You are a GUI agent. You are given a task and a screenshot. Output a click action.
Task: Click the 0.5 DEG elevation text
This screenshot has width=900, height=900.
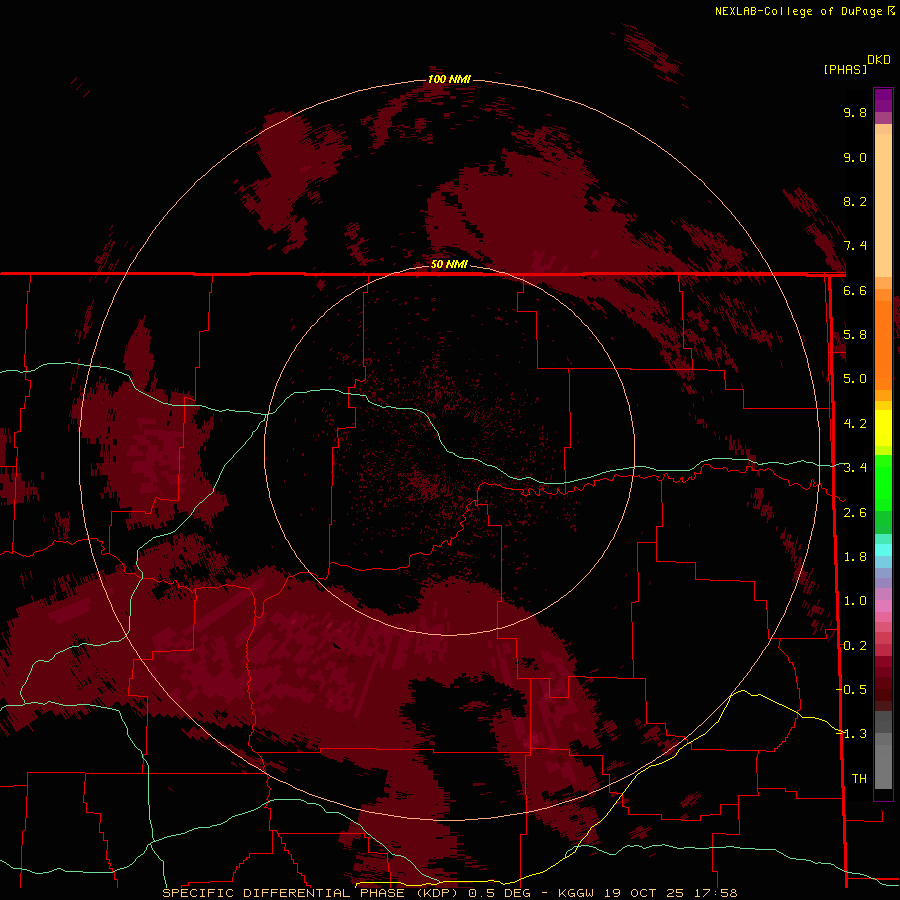coord(499,893)
